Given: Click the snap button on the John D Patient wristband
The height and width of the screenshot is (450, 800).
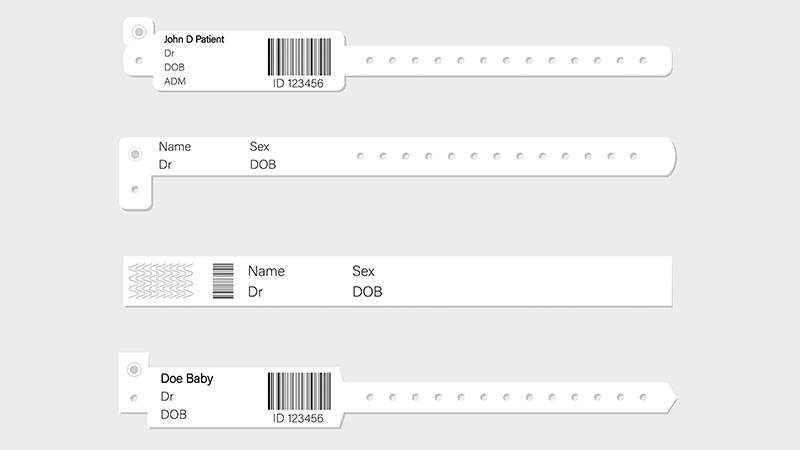Looking at the screenshot, I should 139,32.
